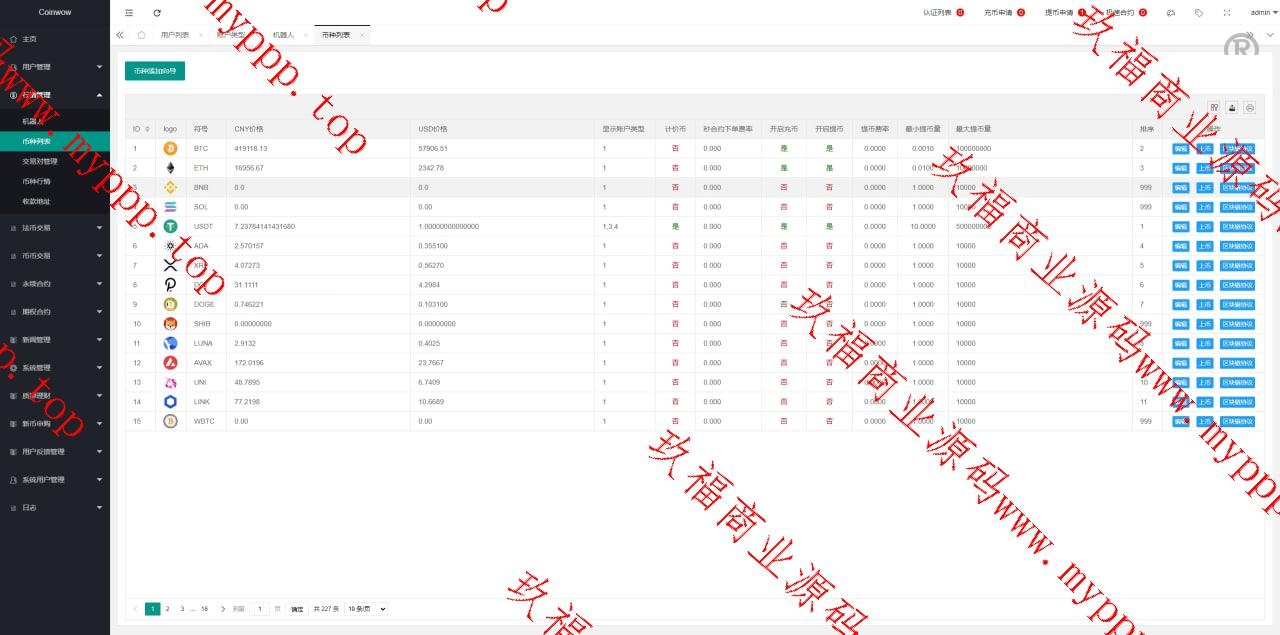Click the print icon above the table
Screen dimensions: 1280x635
click(x=1249, y=107)
